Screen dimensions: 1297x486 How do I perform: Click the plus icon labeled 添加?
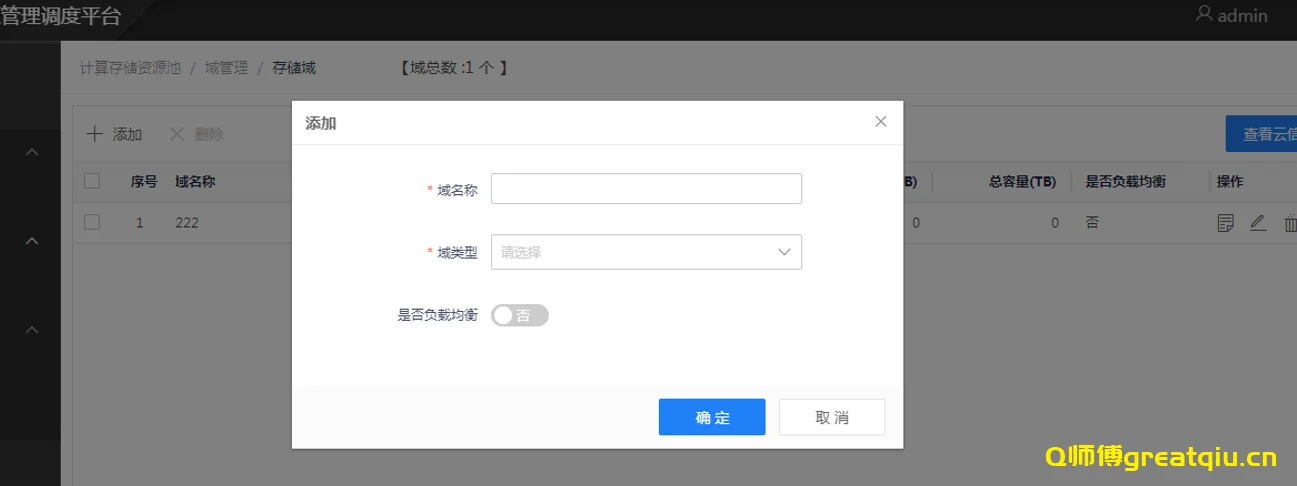pos(94,134)
